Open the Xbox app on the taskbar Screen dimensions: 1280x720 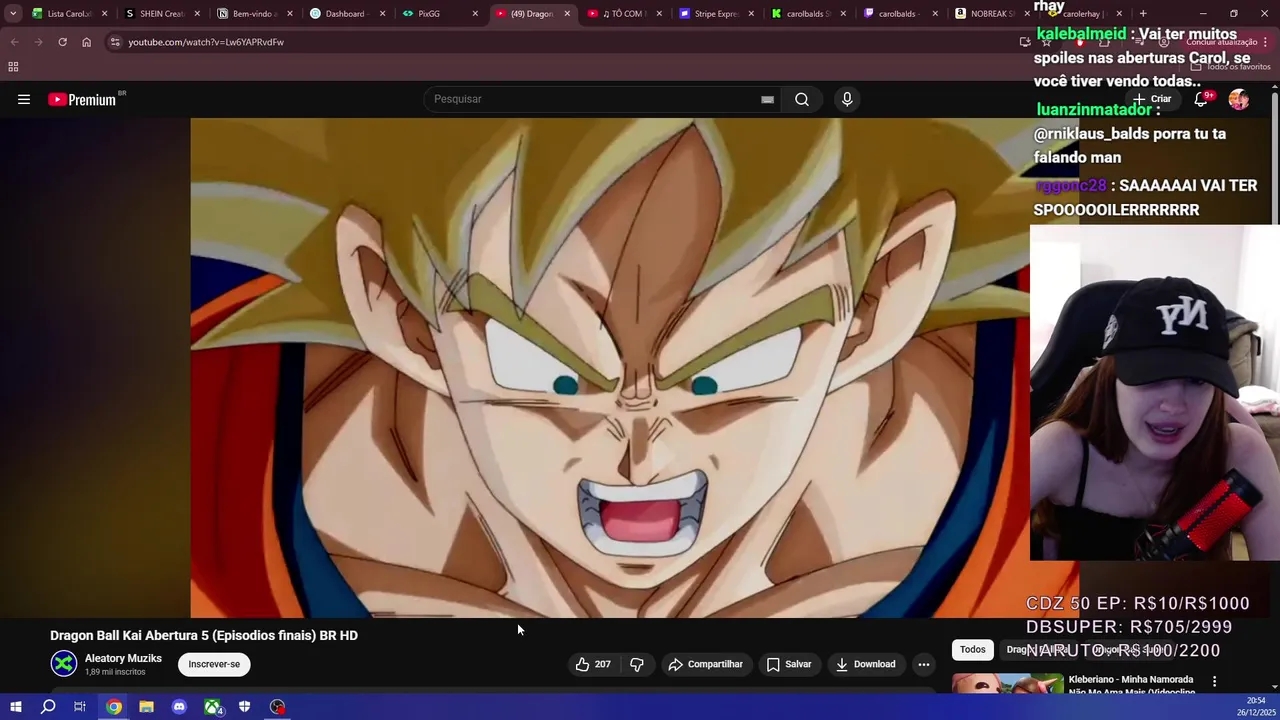213,707
